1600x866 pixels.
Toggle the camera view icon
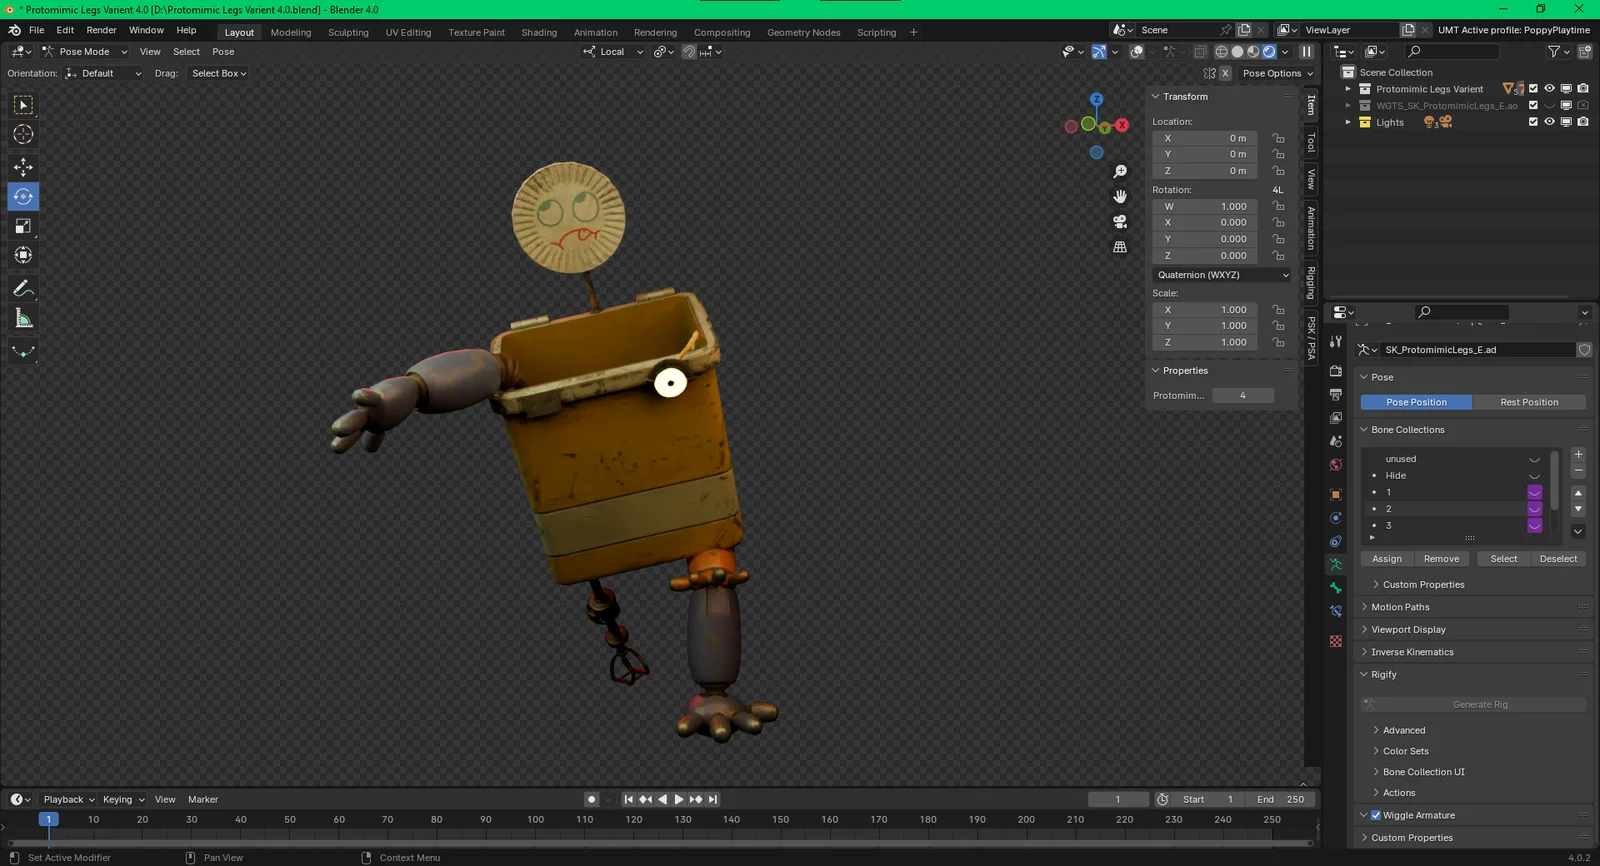[1120, 222]
